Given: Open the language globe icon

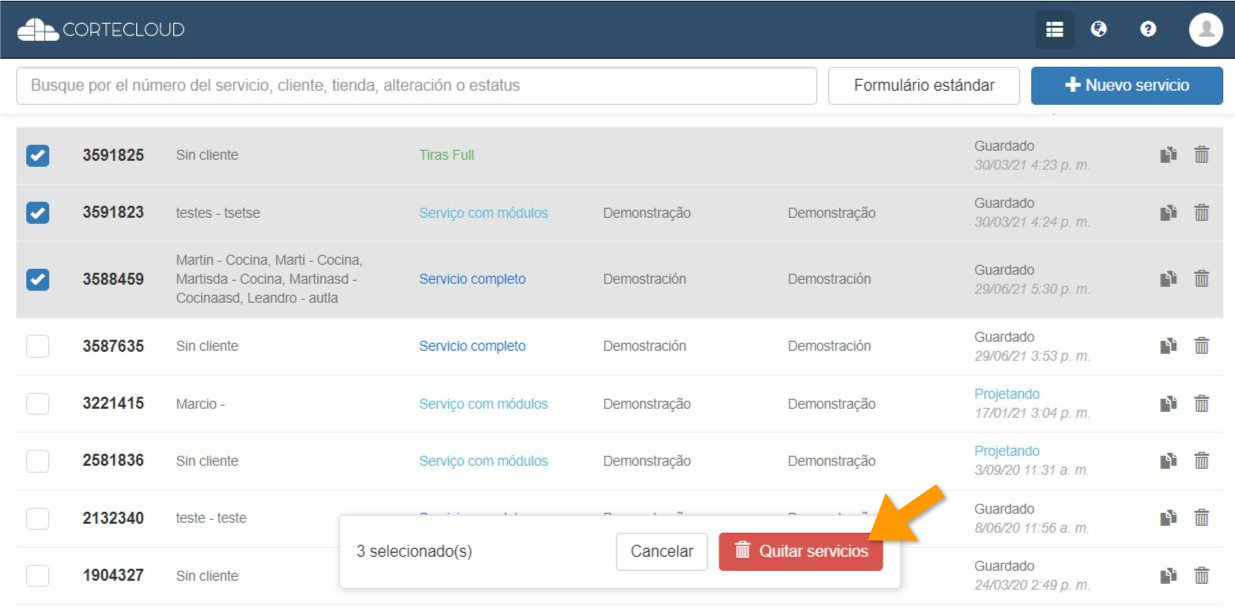Looking at the screenshot, I should tap(1099, 30).
